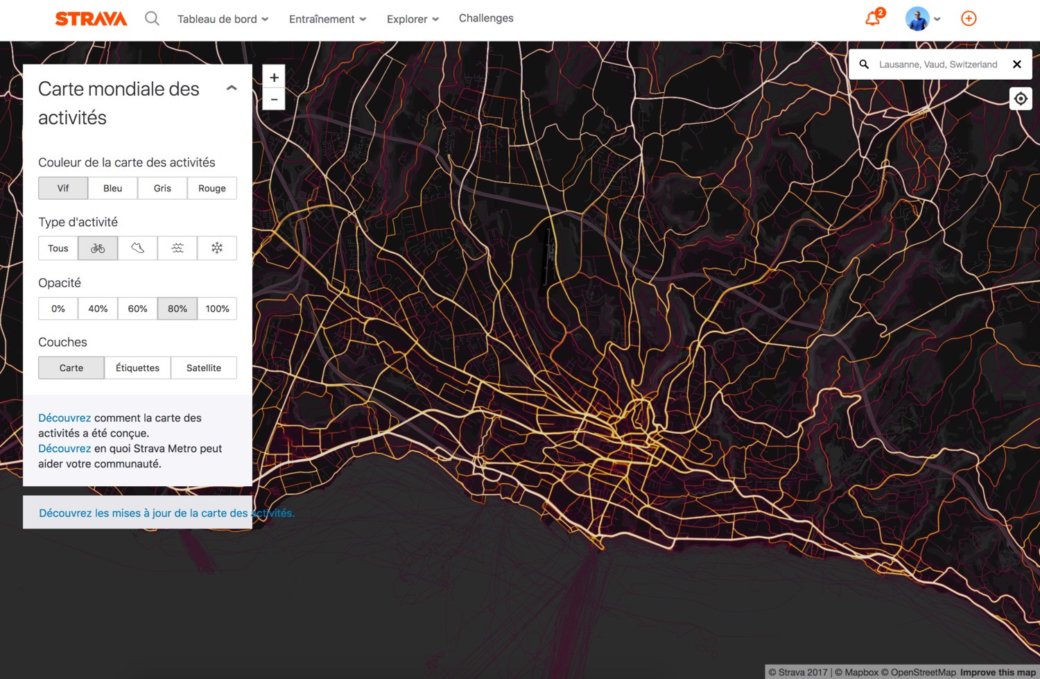The image size is (1040, 679).
Task: Filter the heatmap by swimming activities
Action: pos(177,247)
